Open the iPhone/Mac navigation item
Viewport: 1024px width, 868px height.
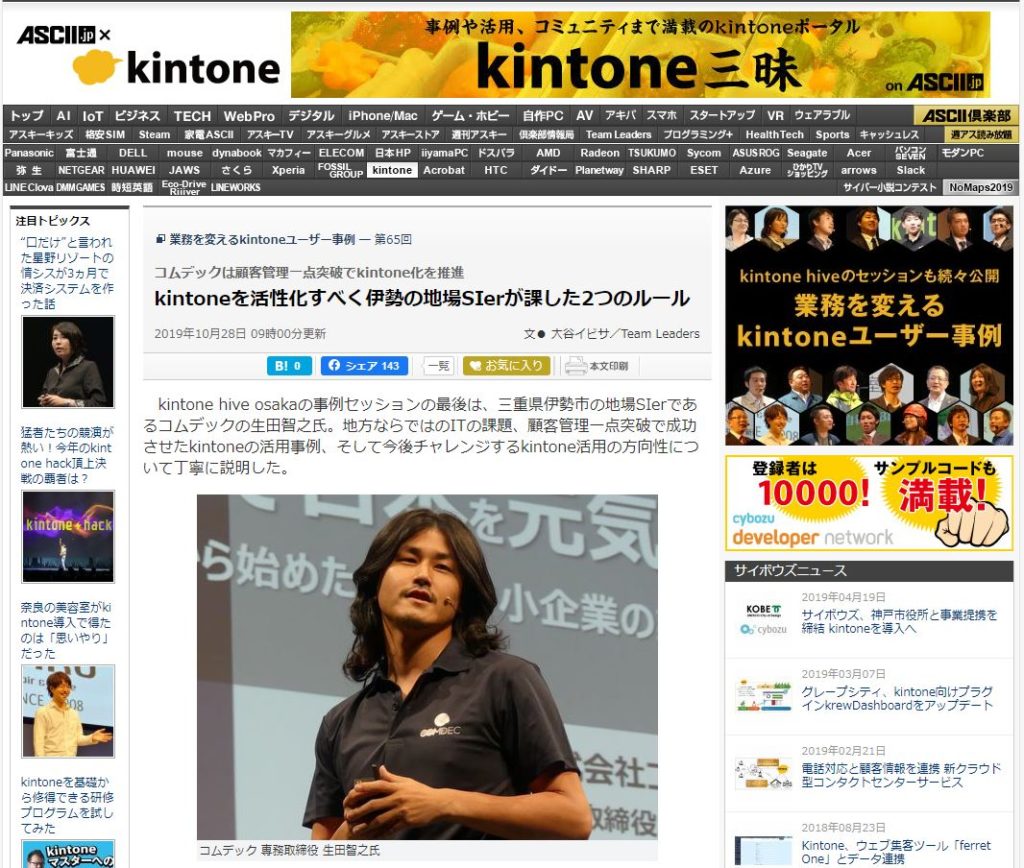383,116
